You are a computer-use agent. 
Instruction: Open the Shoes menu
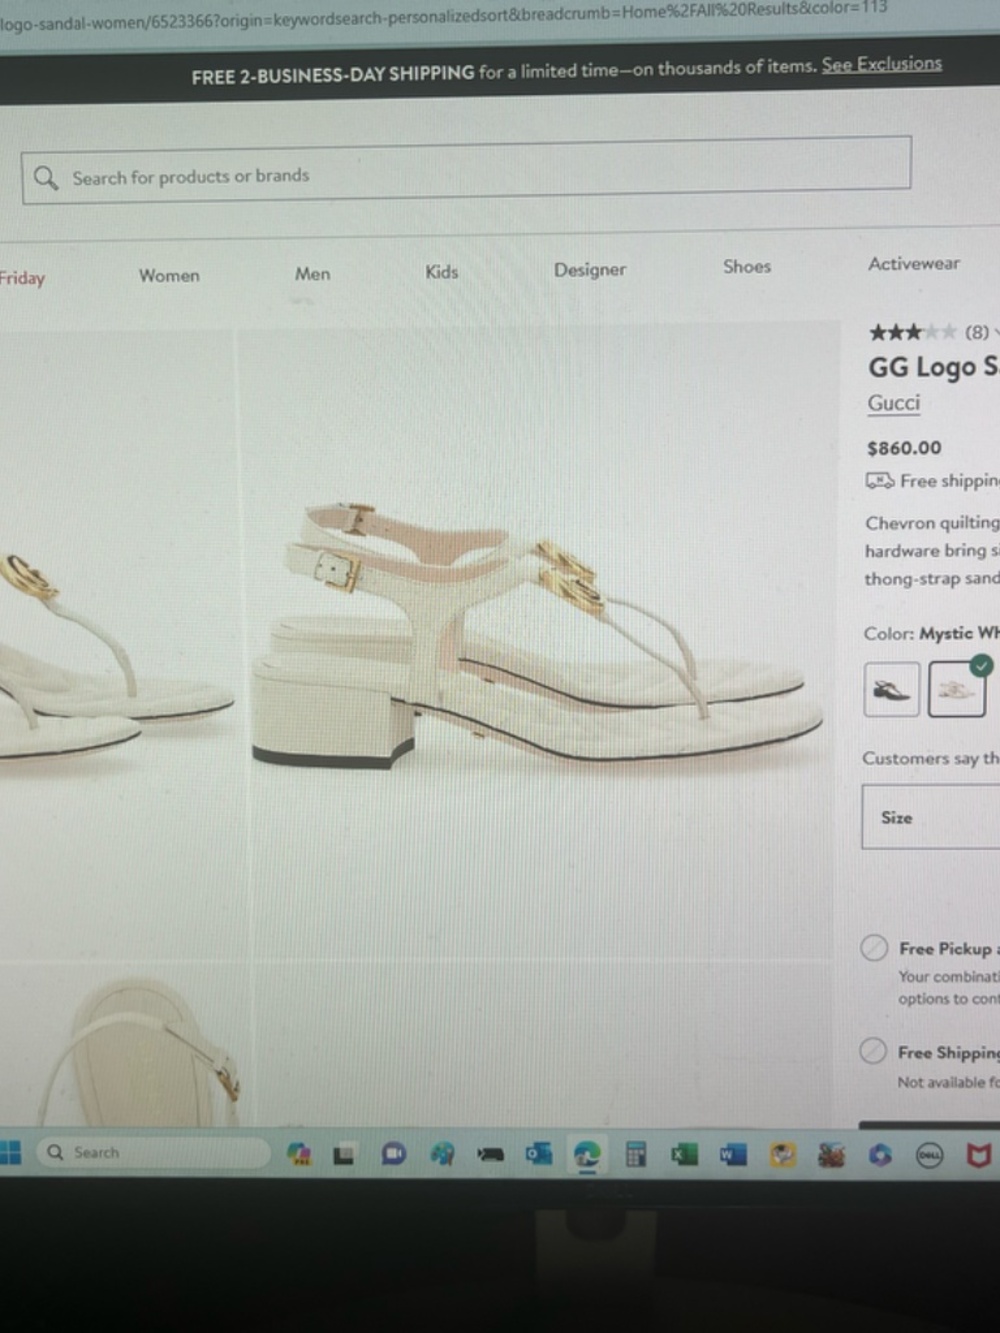coord(747,266)
